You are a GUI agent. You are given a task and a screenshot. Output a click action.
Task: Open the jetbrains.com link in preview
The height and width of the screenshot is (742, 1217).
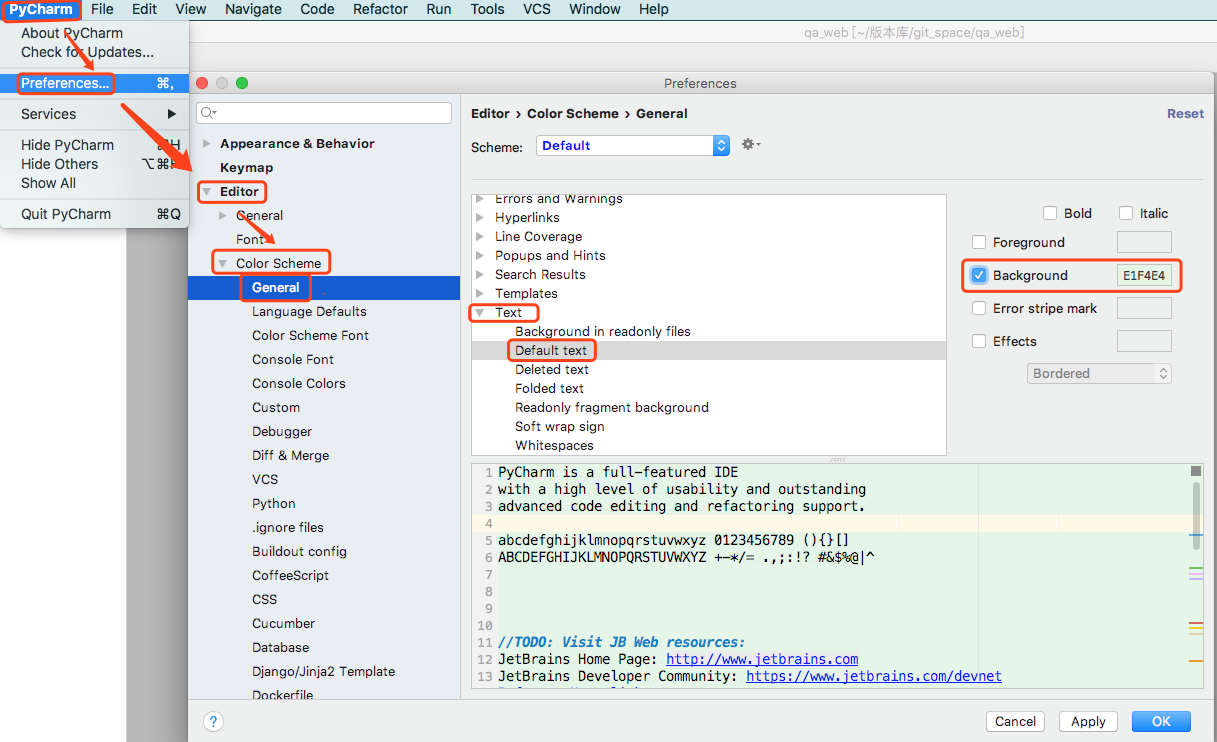coord(762,659)
